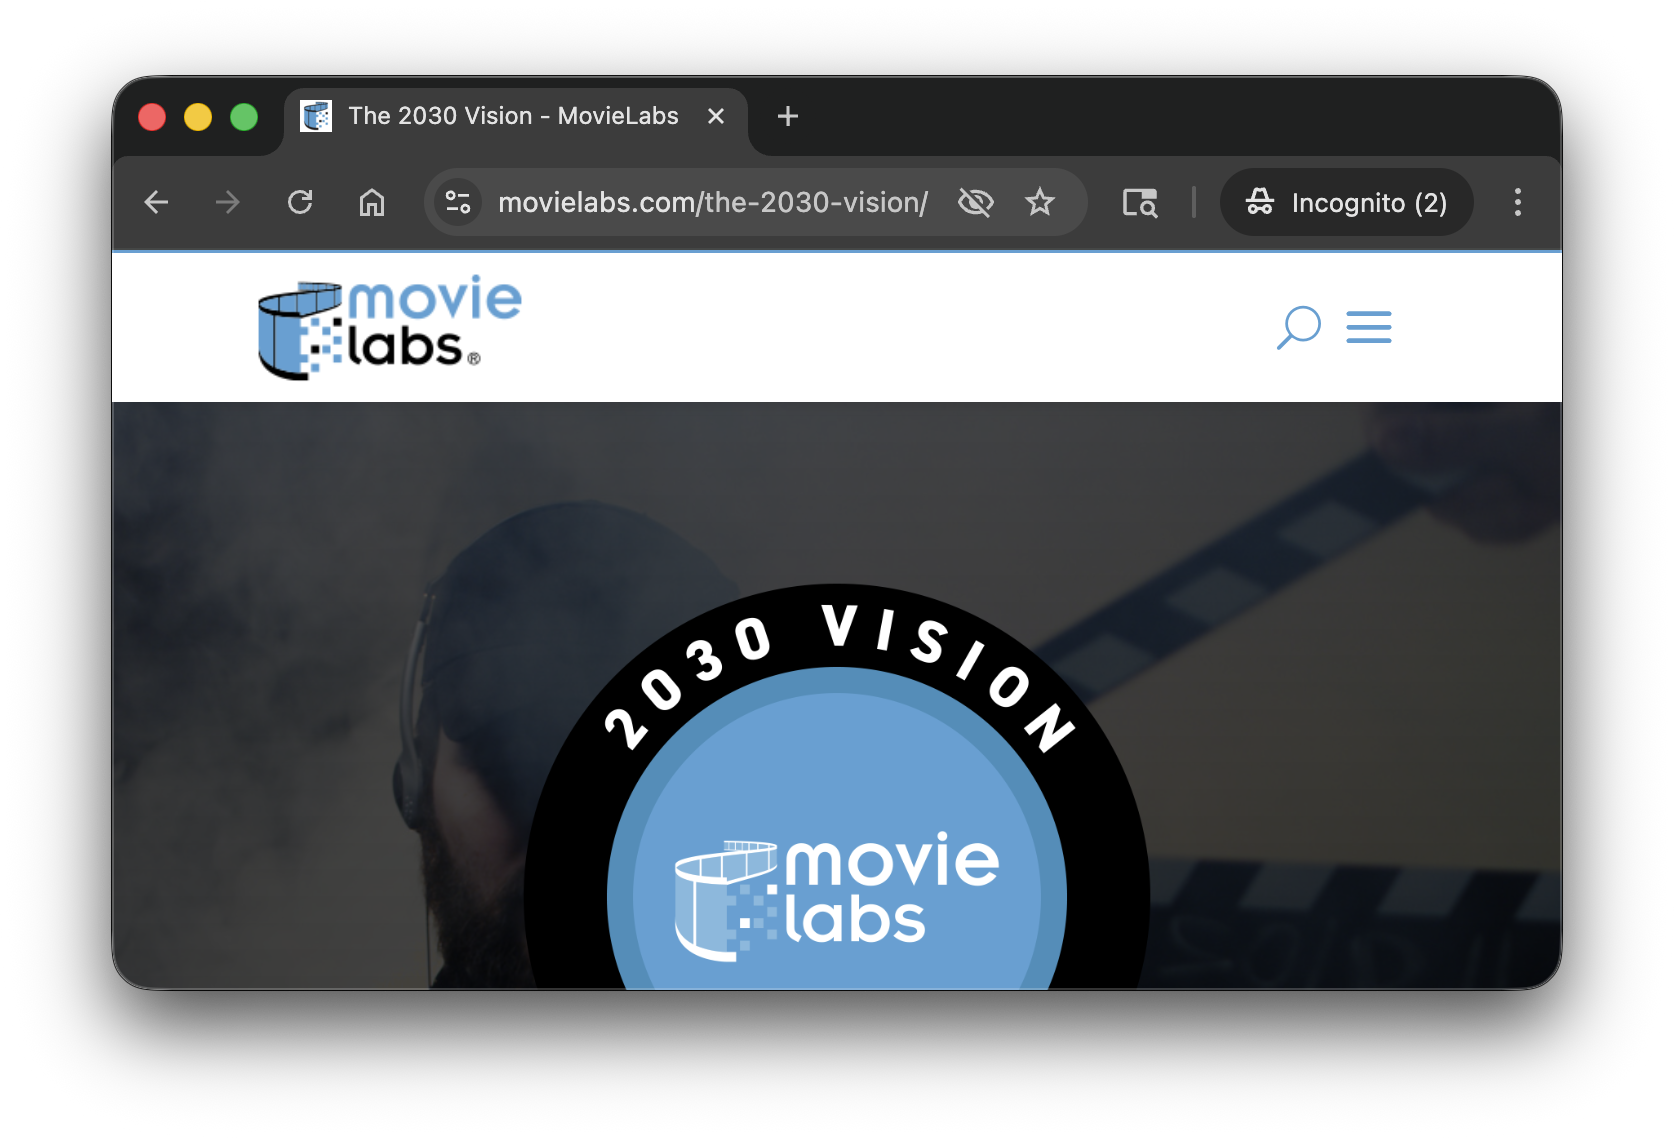
Task: Click the forward navigation arrow
Action: click(228, 203)
